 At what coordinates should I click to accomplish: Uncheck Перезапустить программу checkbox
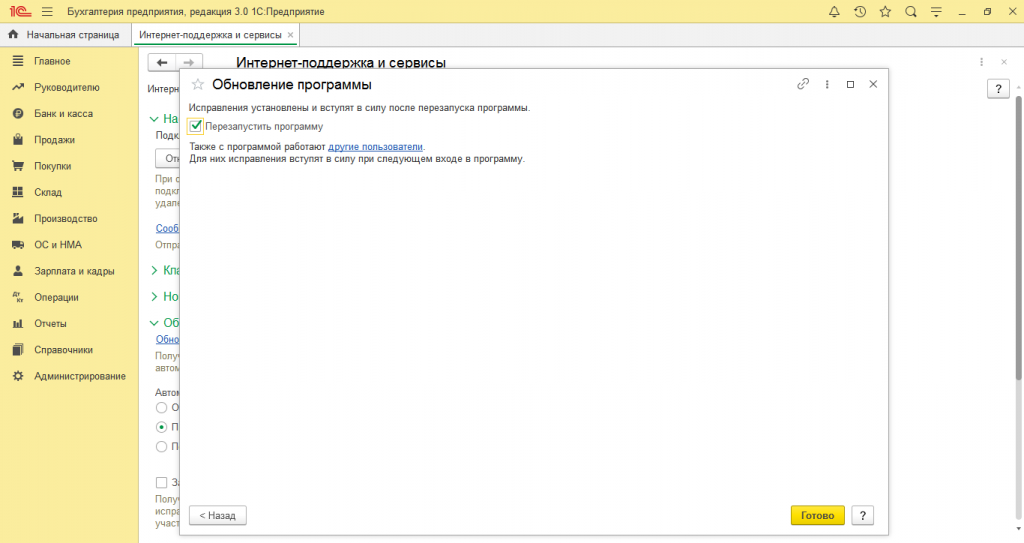195,126
